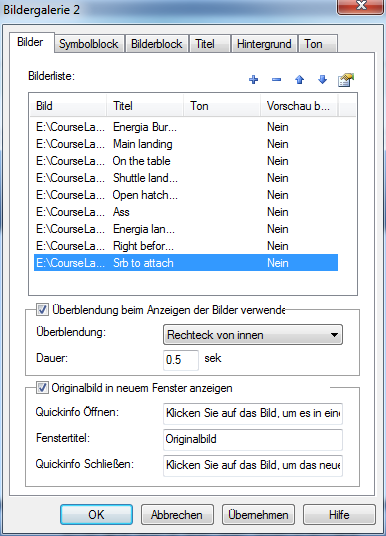Move selected picture up with arrow icon
386x536 pixels.
[300, 80]
